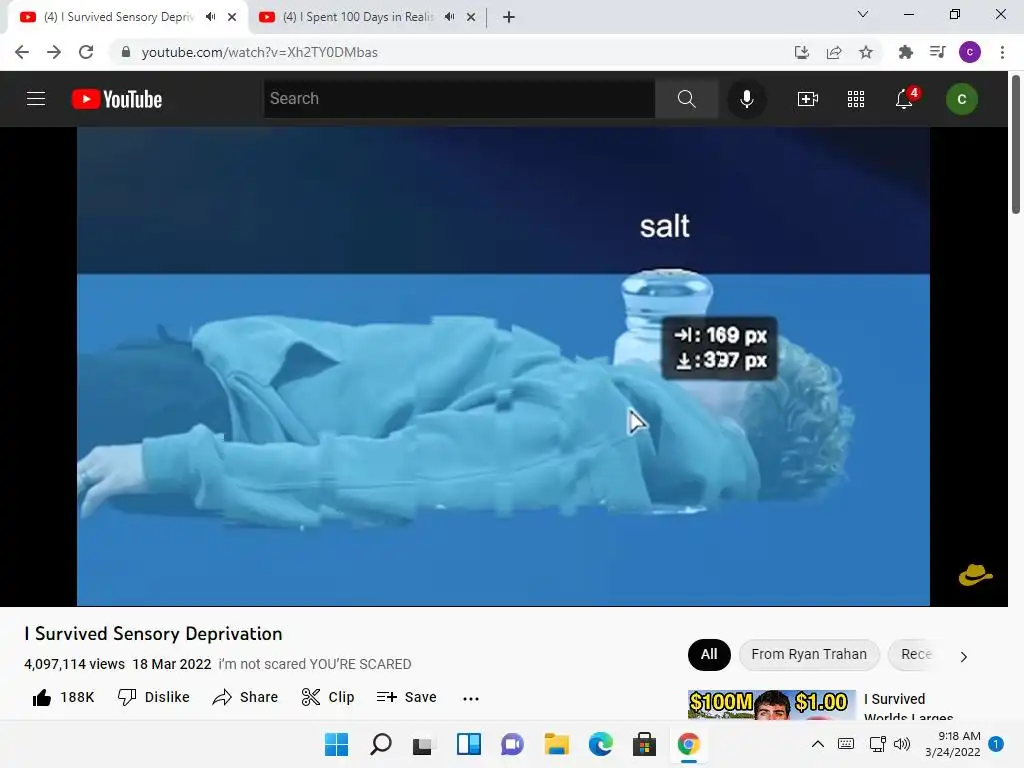The image size is (1024, 768).
Task: Close the I Survived Sensory Deprivation tab
Action: click(x=232, y=17)
